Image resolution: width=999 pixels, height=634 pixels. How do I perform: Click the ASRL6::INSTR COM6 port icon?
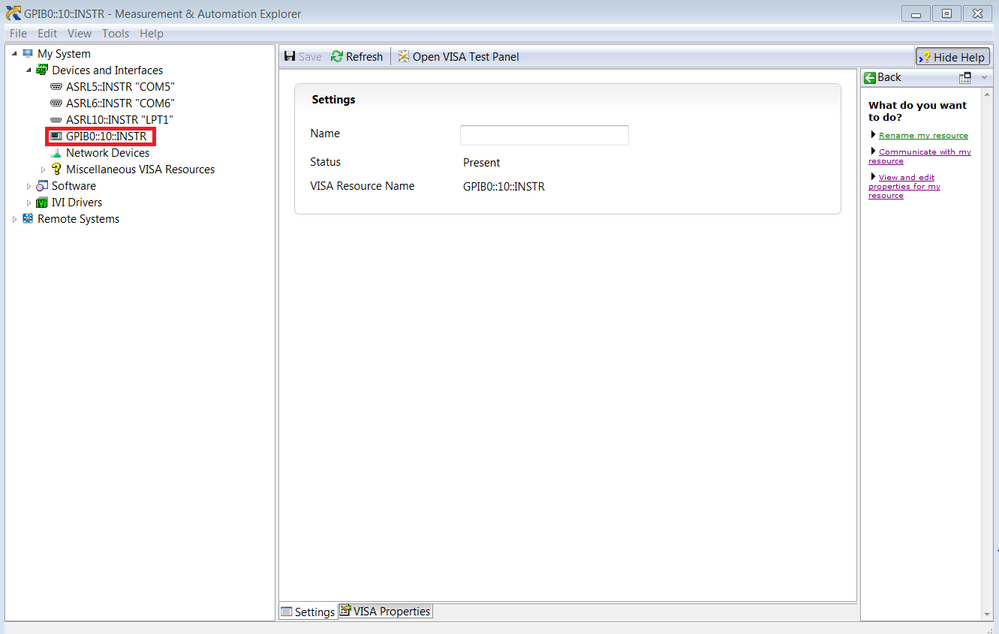tap(56, 103)
